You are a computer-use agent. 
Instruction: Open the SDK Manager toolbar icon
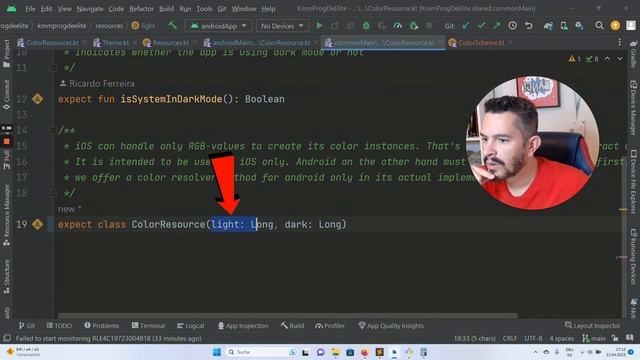coord(579,26)
